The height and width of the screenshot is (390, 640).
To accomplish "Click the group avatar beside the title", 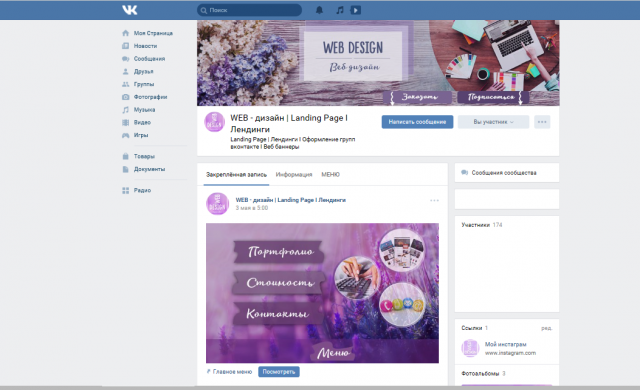I will pyautogui.click(x=214, y=122).
